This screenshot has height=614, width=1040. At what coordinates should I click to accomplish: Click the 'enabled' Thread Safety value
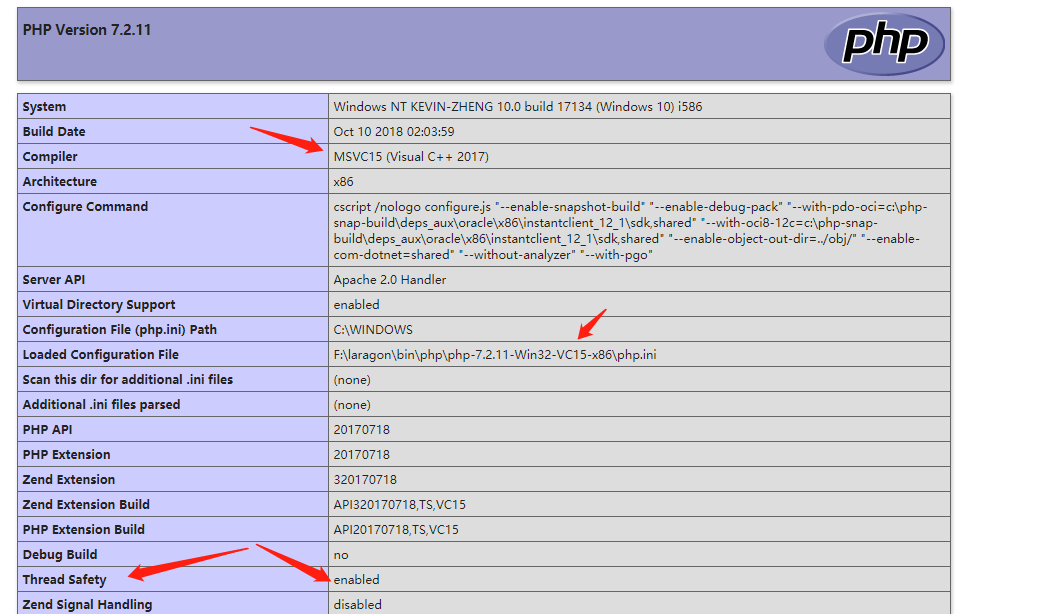(x=357, y=580)
